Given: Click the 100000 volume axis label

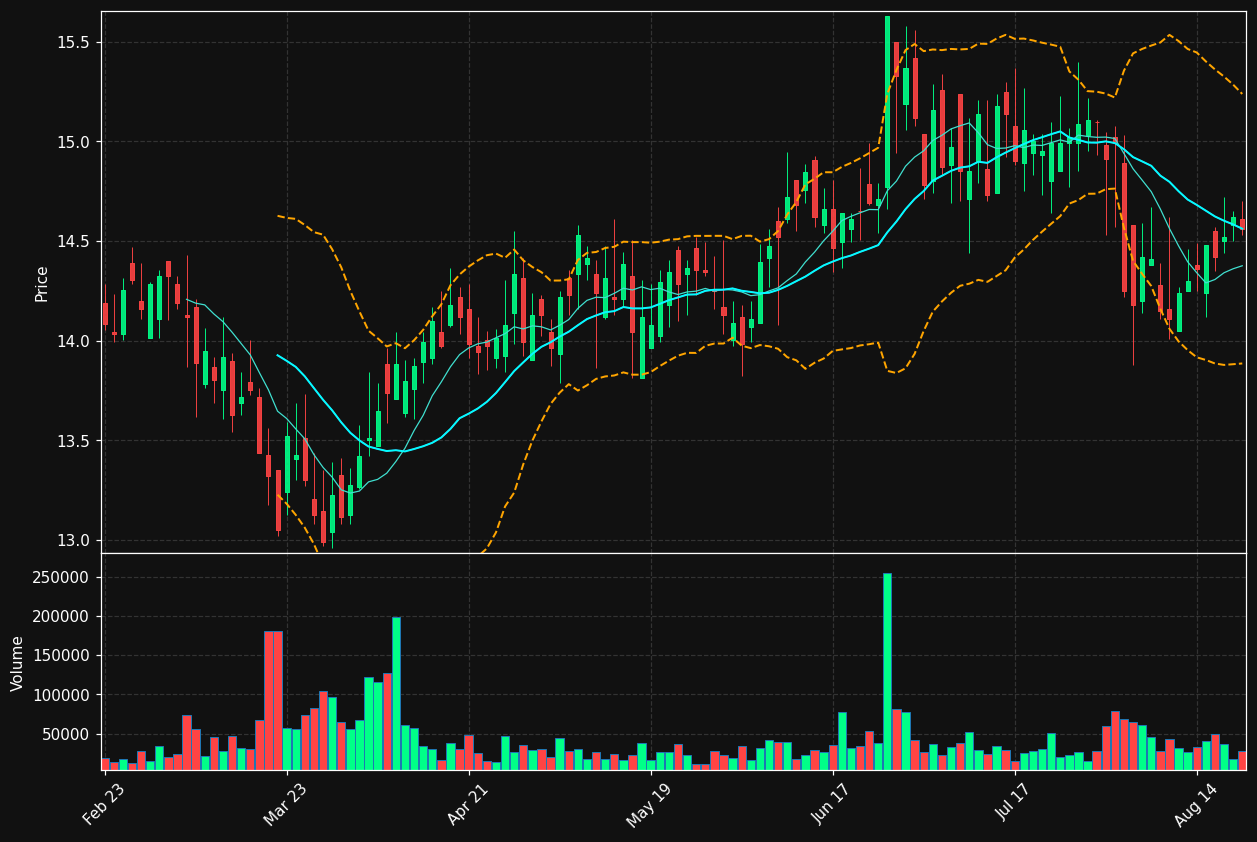Looking at the screenshot, I should click(x=62, y=695).
